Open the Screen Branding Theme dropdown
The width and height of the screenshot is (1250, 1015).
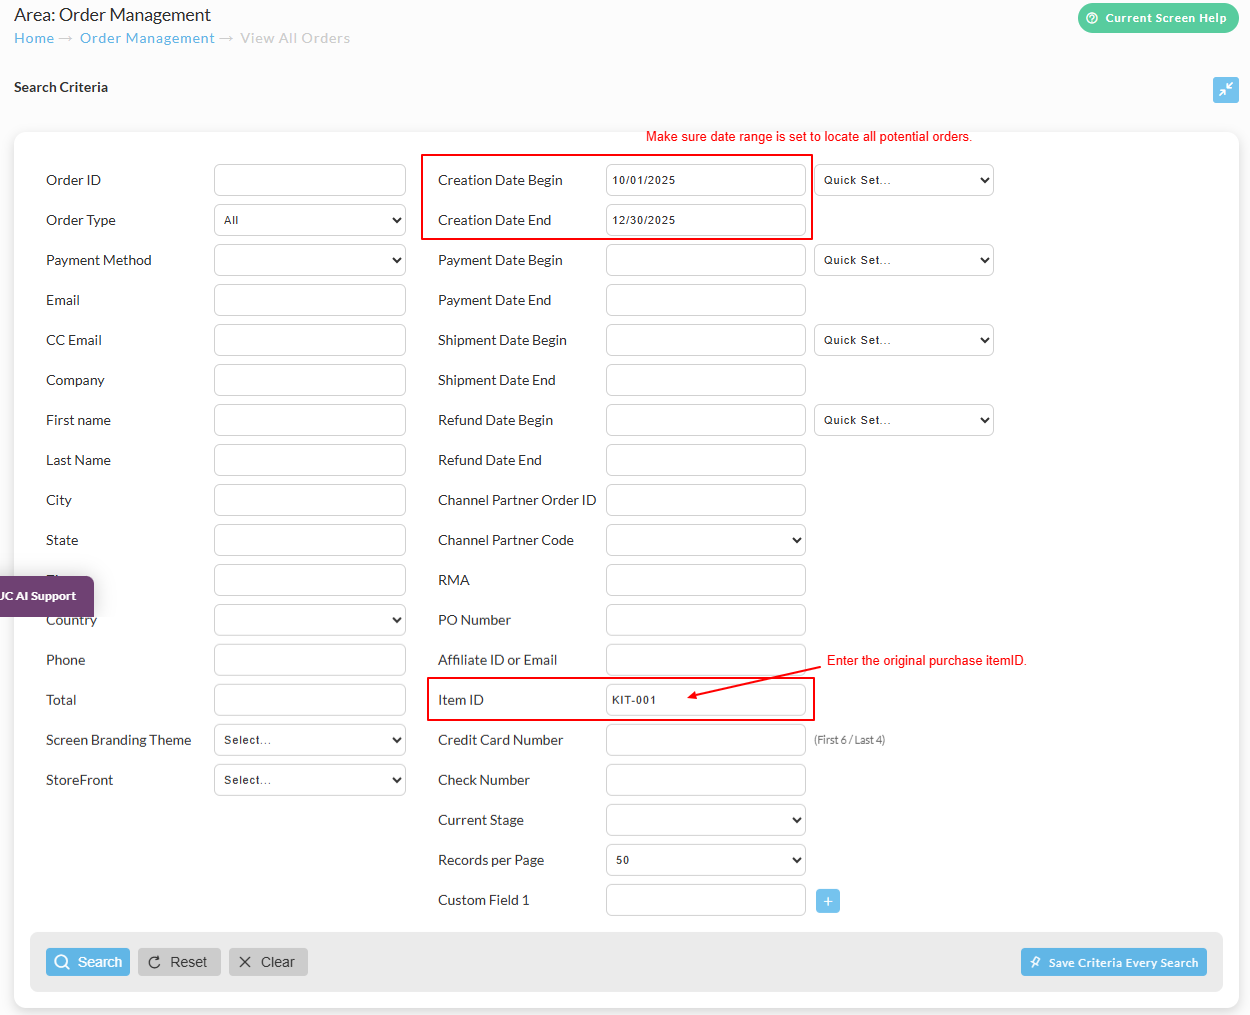(x=310, y=740)
